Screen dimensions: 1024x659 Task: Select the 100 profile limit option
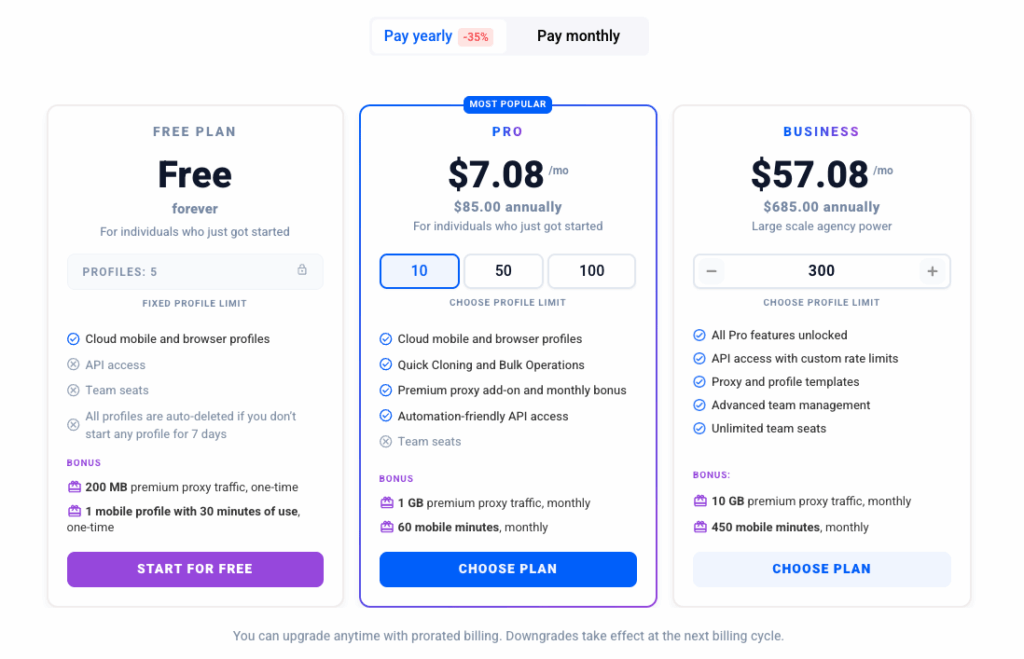click(x=592, y=270)
